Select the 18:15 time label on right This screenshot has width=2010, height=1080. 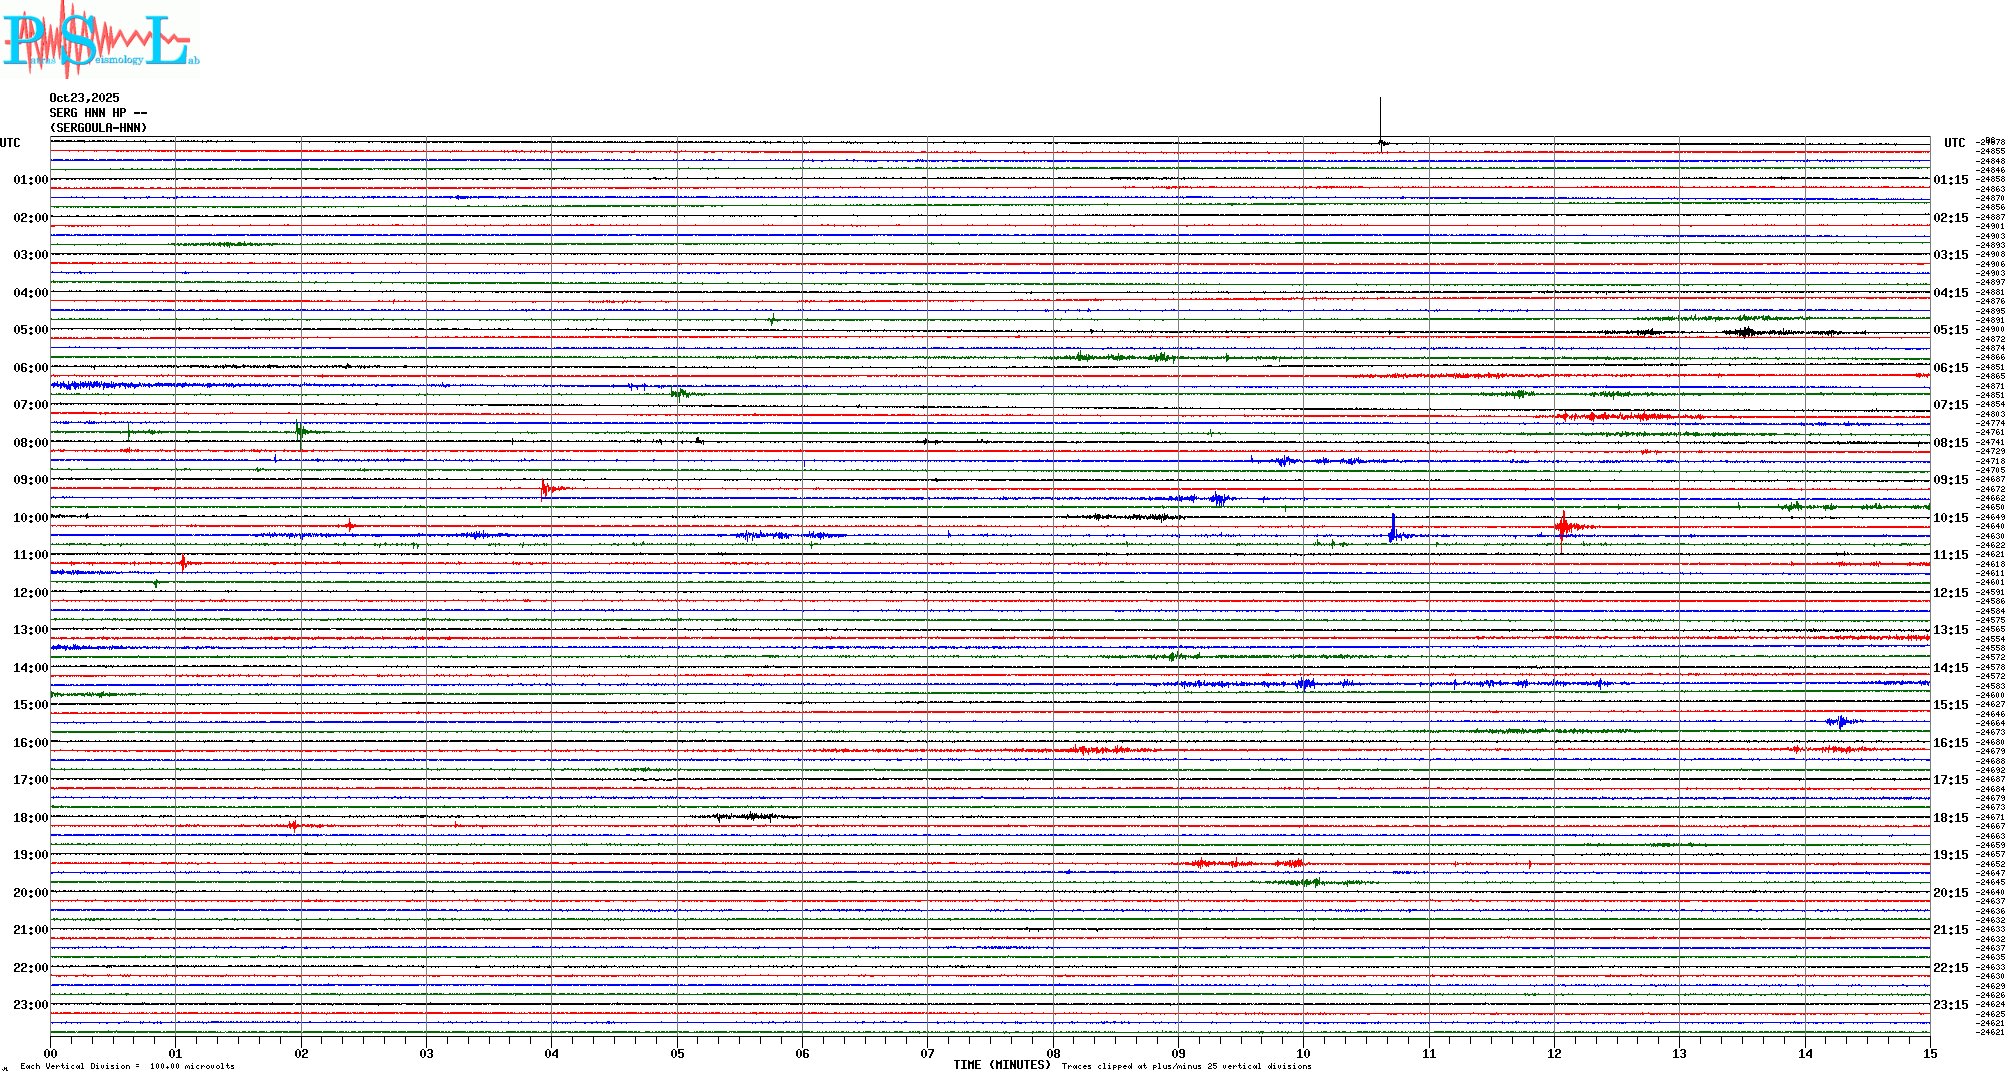[x=1950, y=818]
